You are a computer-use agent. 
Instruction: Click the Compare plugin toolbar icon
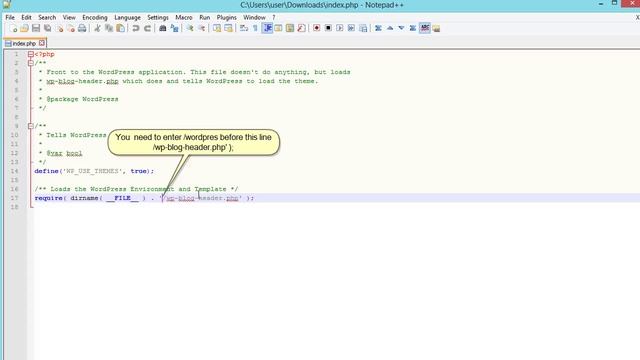(378, 28)
